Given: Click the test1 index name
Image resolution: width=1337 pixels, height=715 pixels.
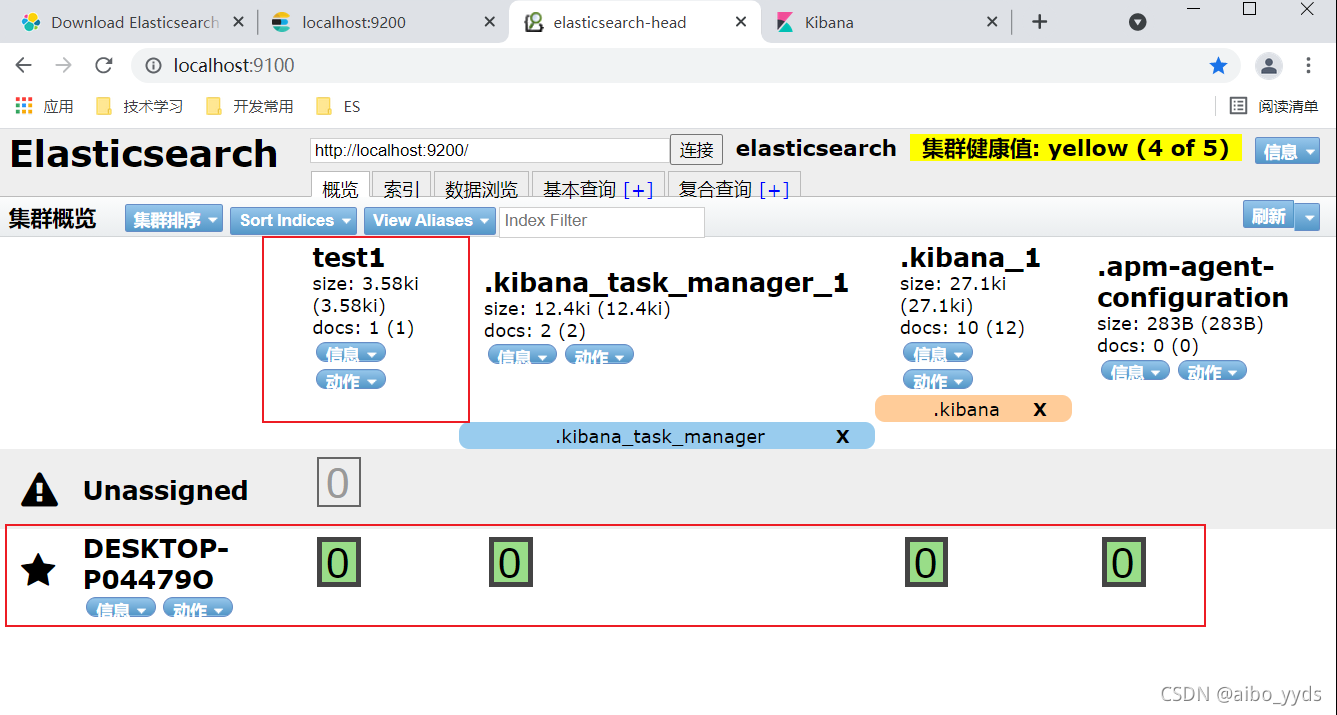Looking at the screenshot, I should (348, 257).
